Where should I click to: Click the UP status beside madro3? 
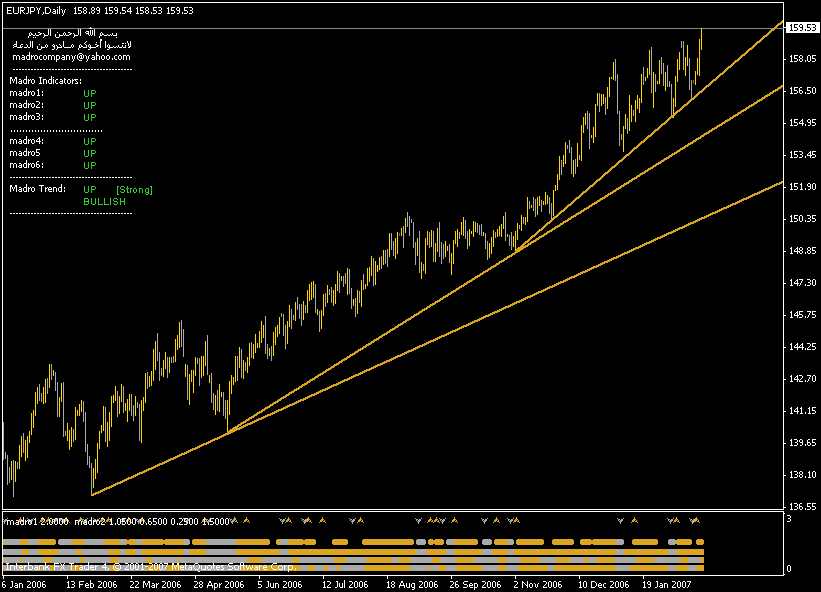click(x=90, y=117)
